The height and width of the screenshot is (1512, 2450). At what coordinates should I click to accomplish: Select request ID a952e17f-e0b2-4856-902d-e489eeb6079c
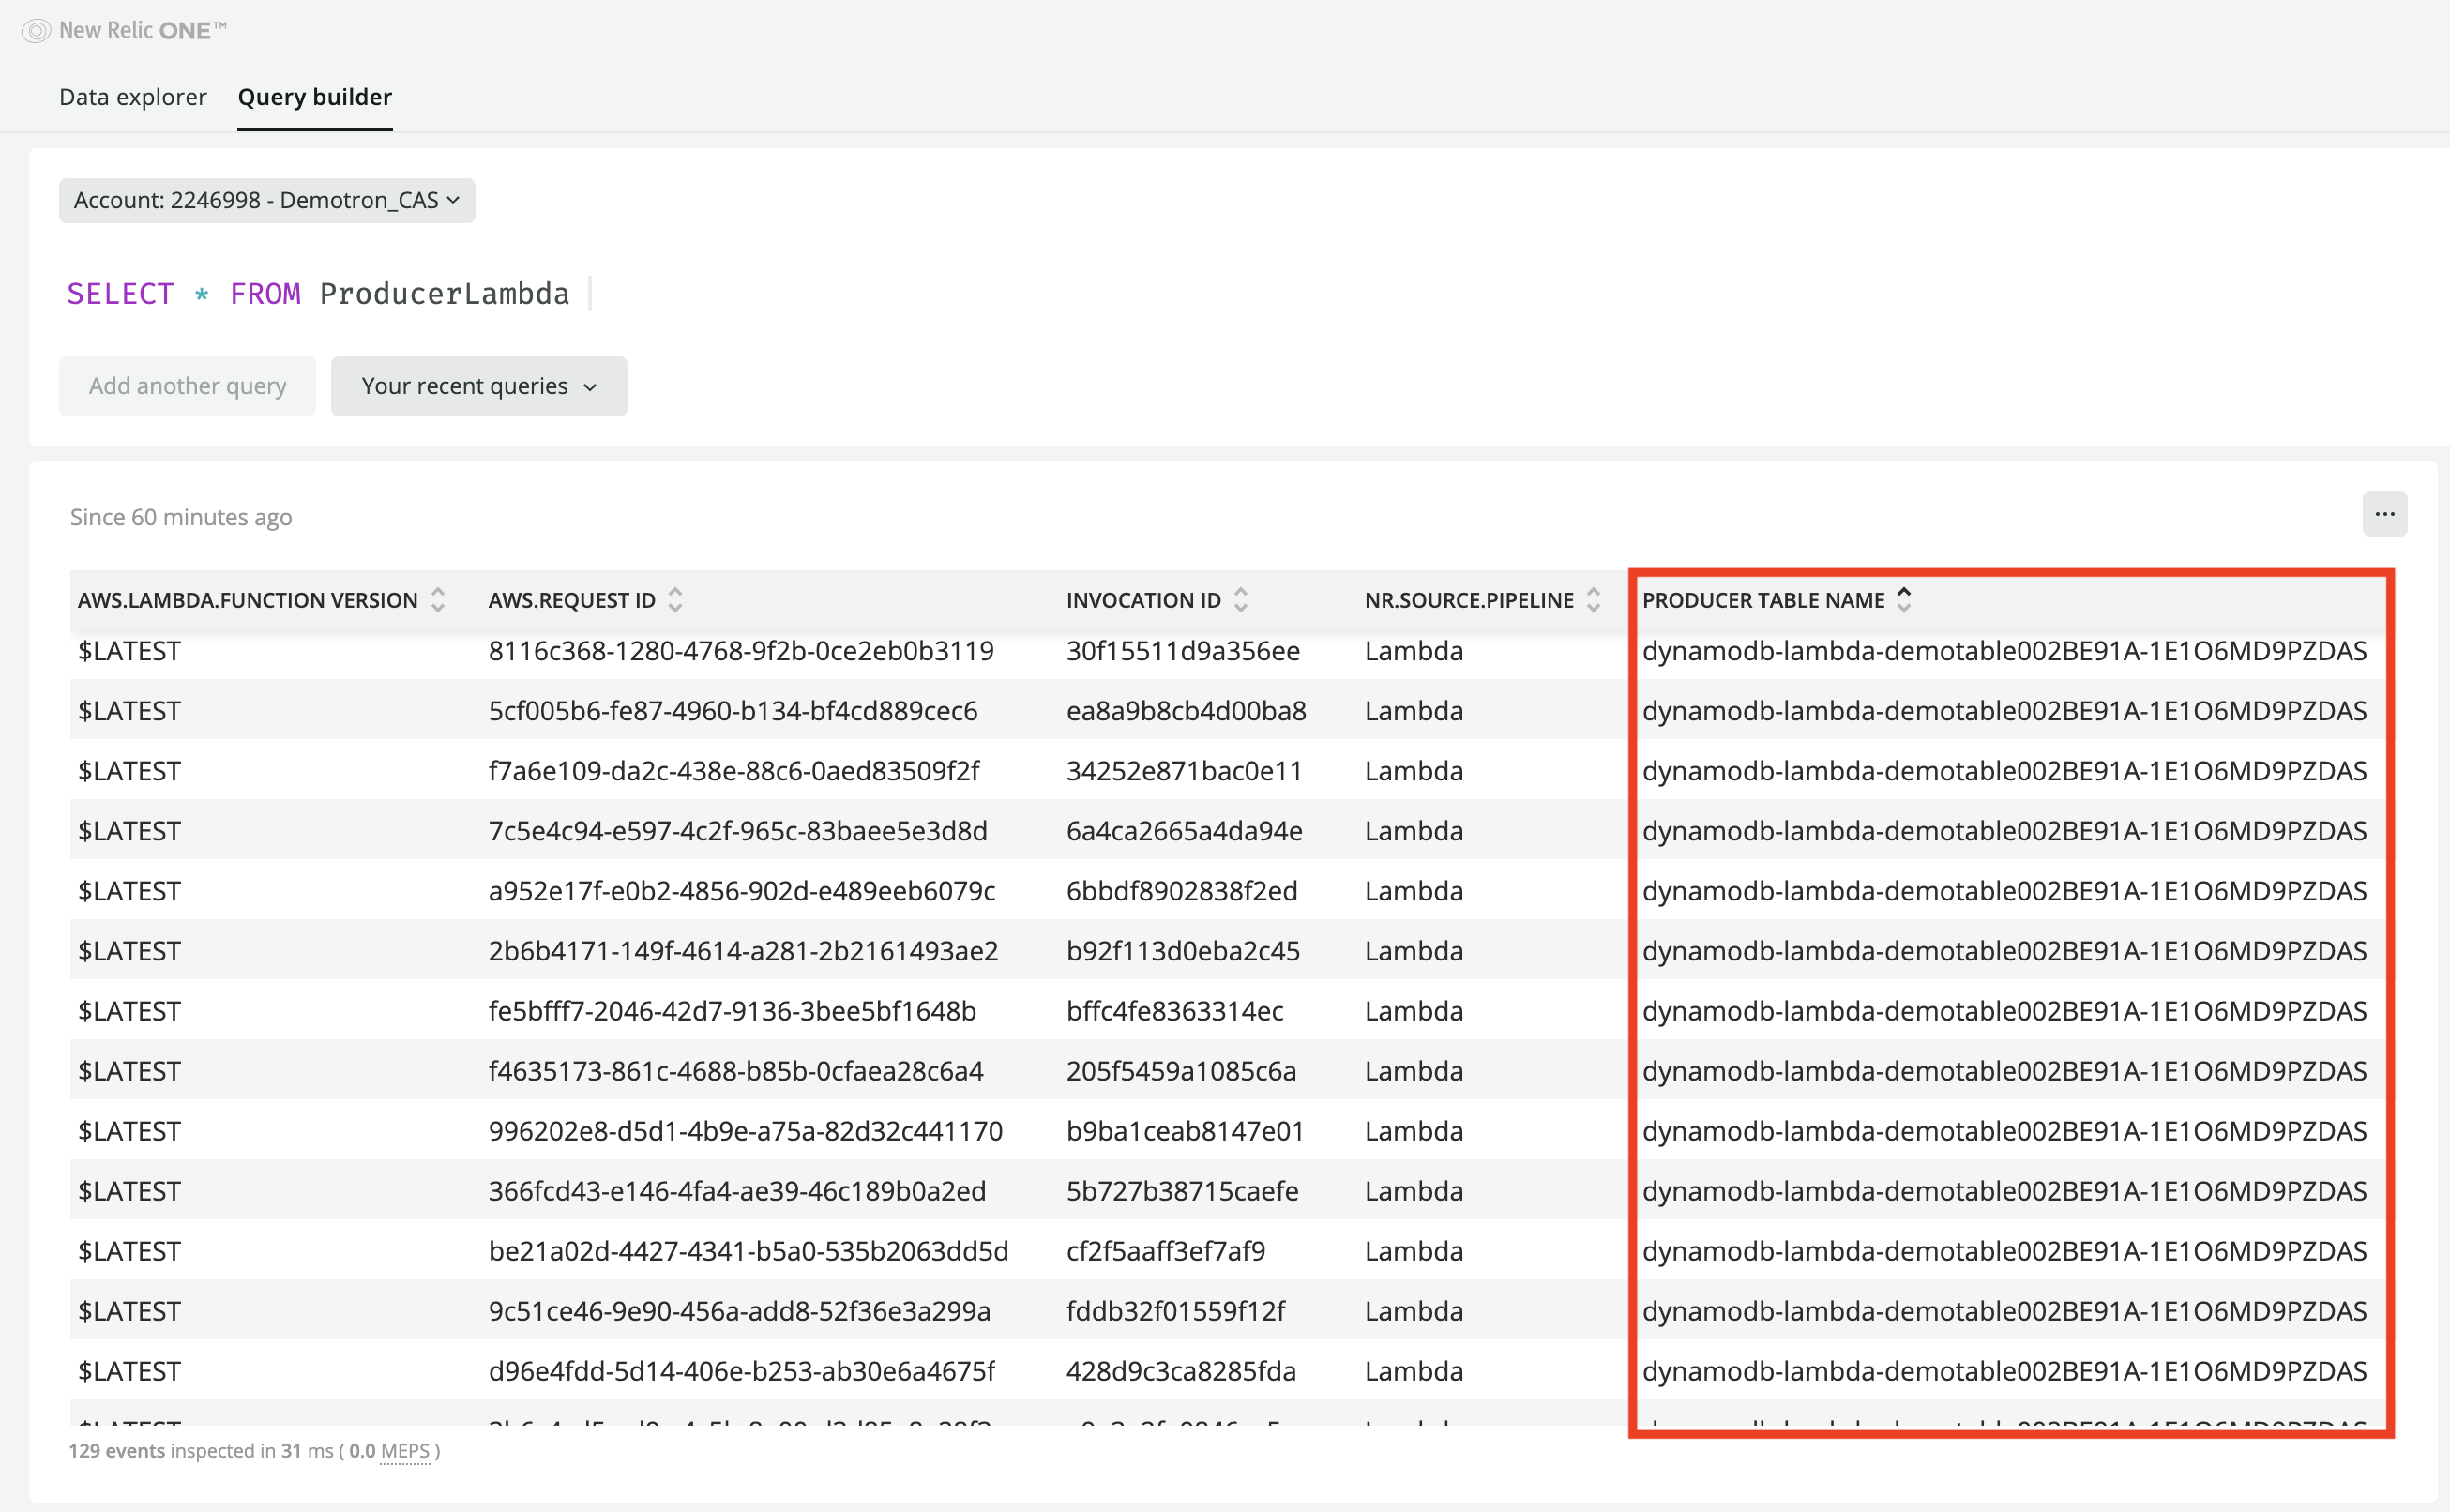pos(742,891)
